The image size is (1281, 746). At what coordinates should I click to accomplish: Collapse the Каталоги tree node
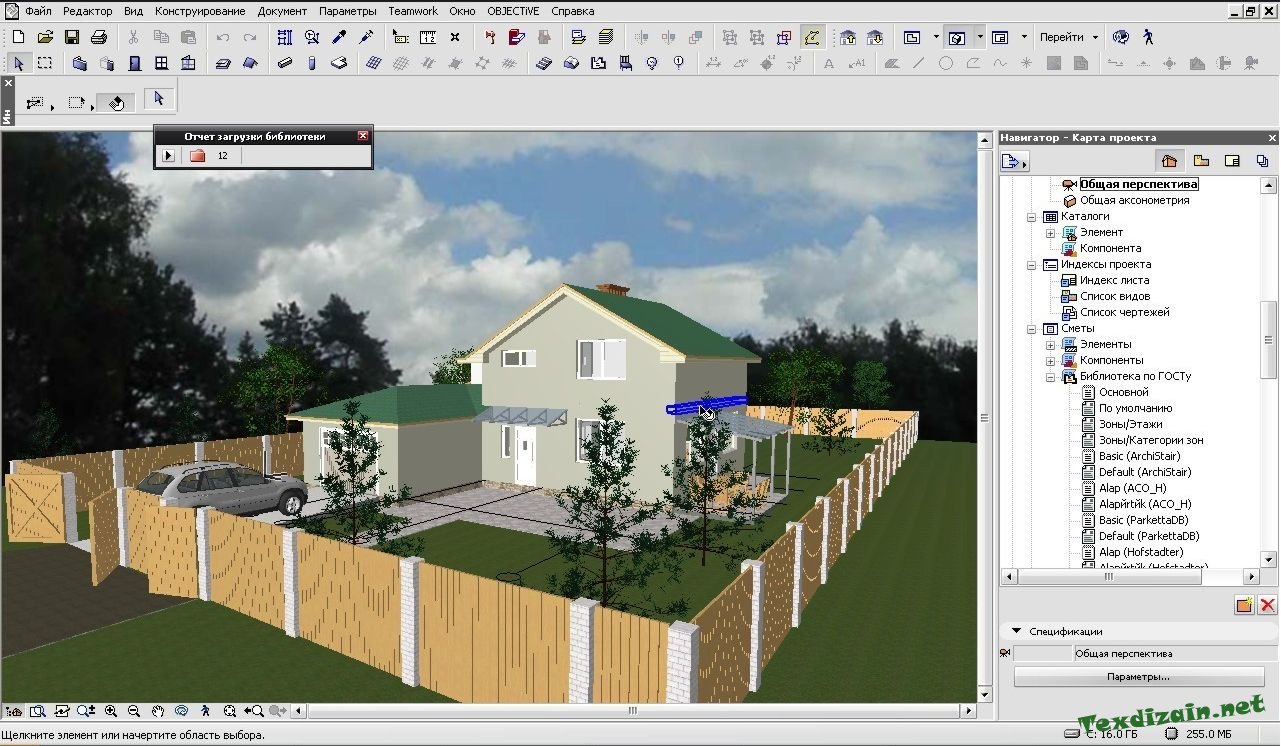click(1032, 216)
